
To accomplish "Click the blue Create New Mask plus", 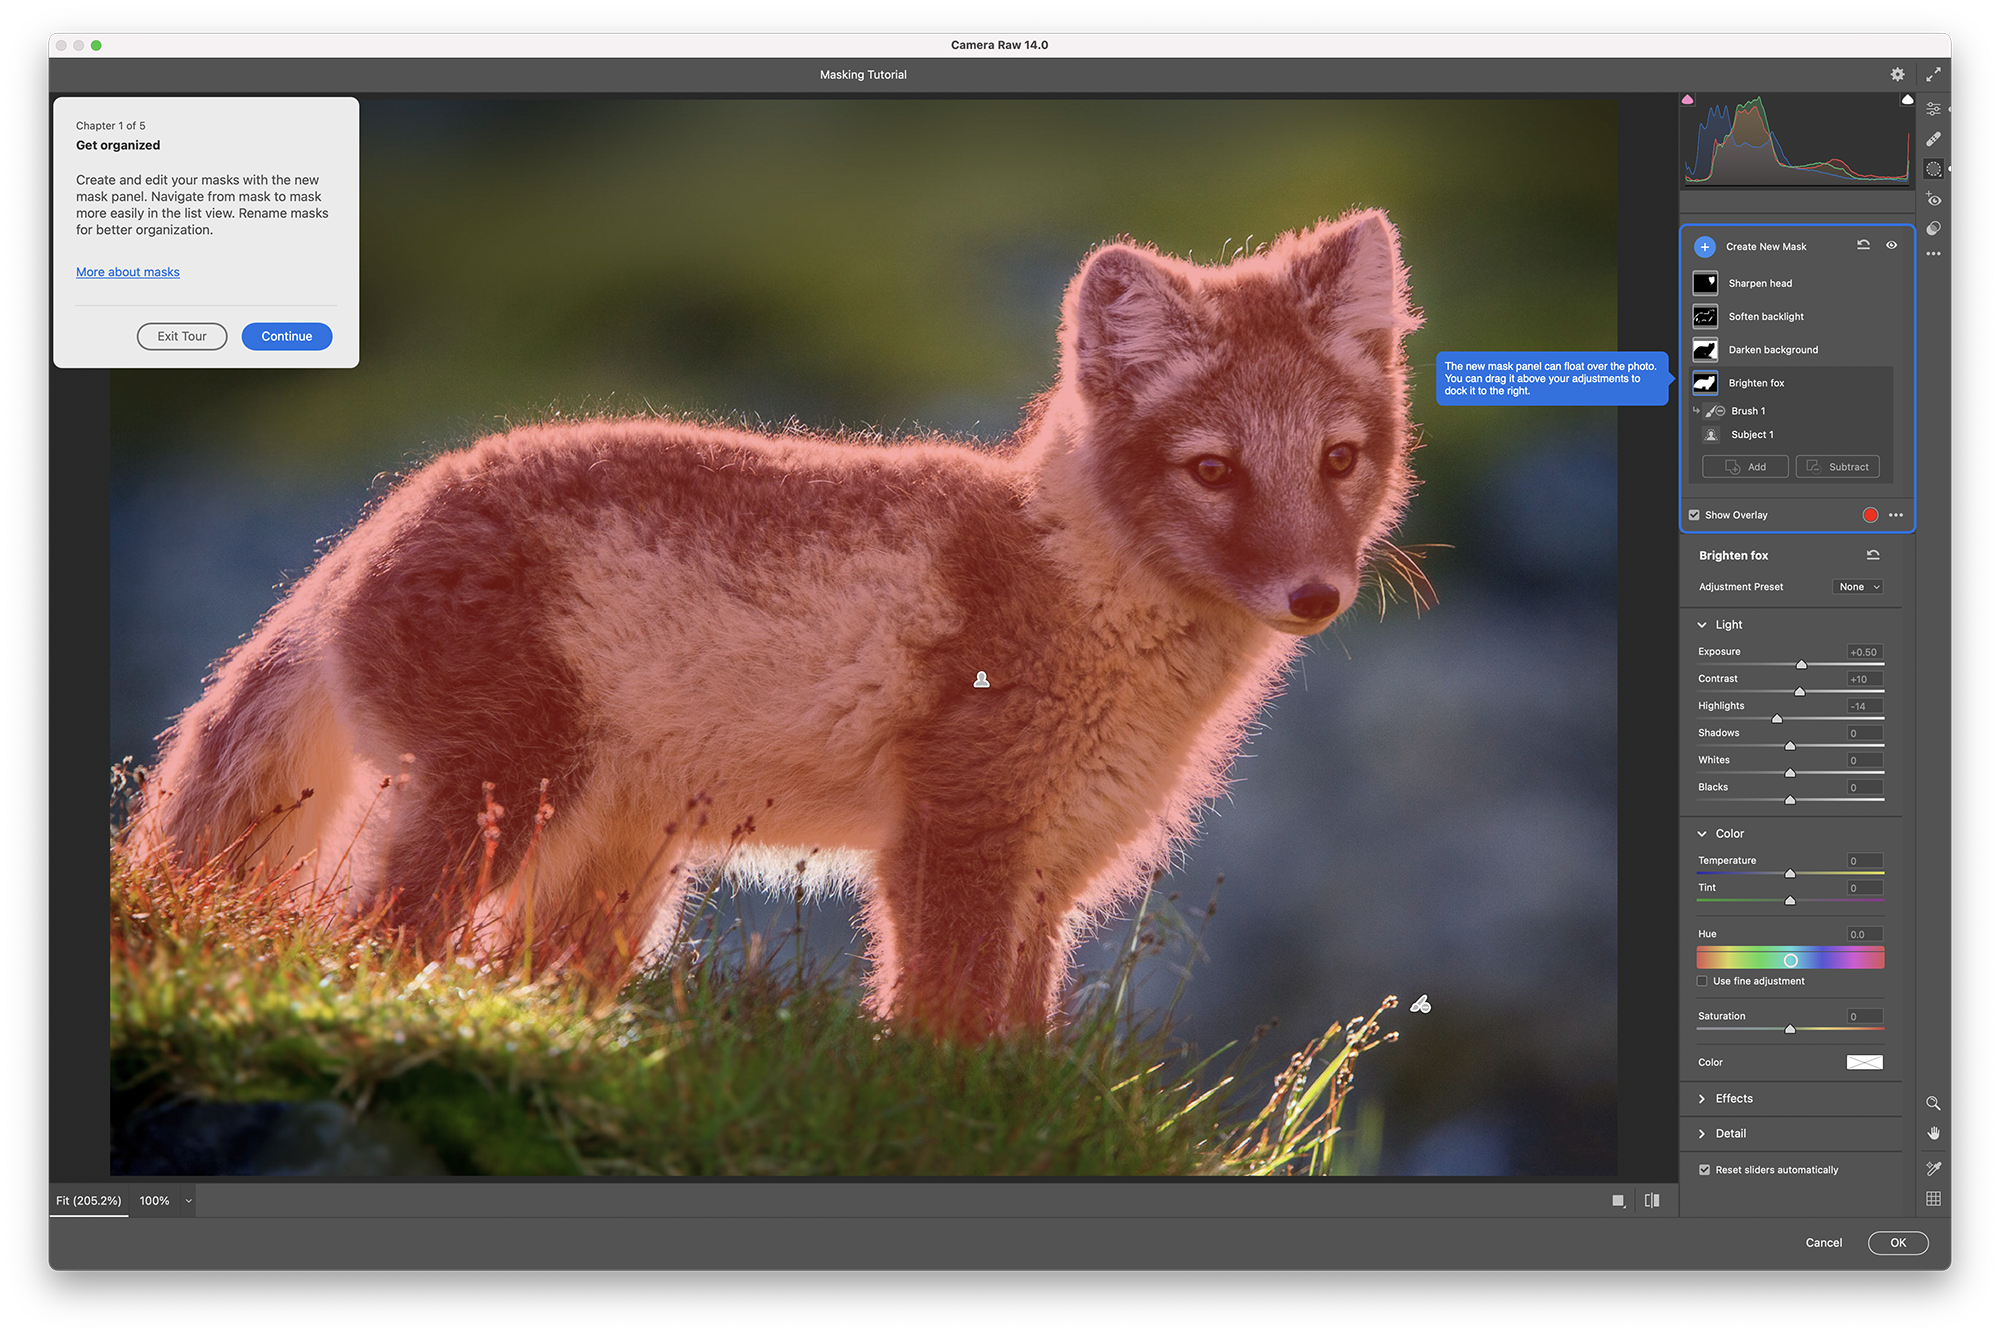I will click(x=1705, y=247).
